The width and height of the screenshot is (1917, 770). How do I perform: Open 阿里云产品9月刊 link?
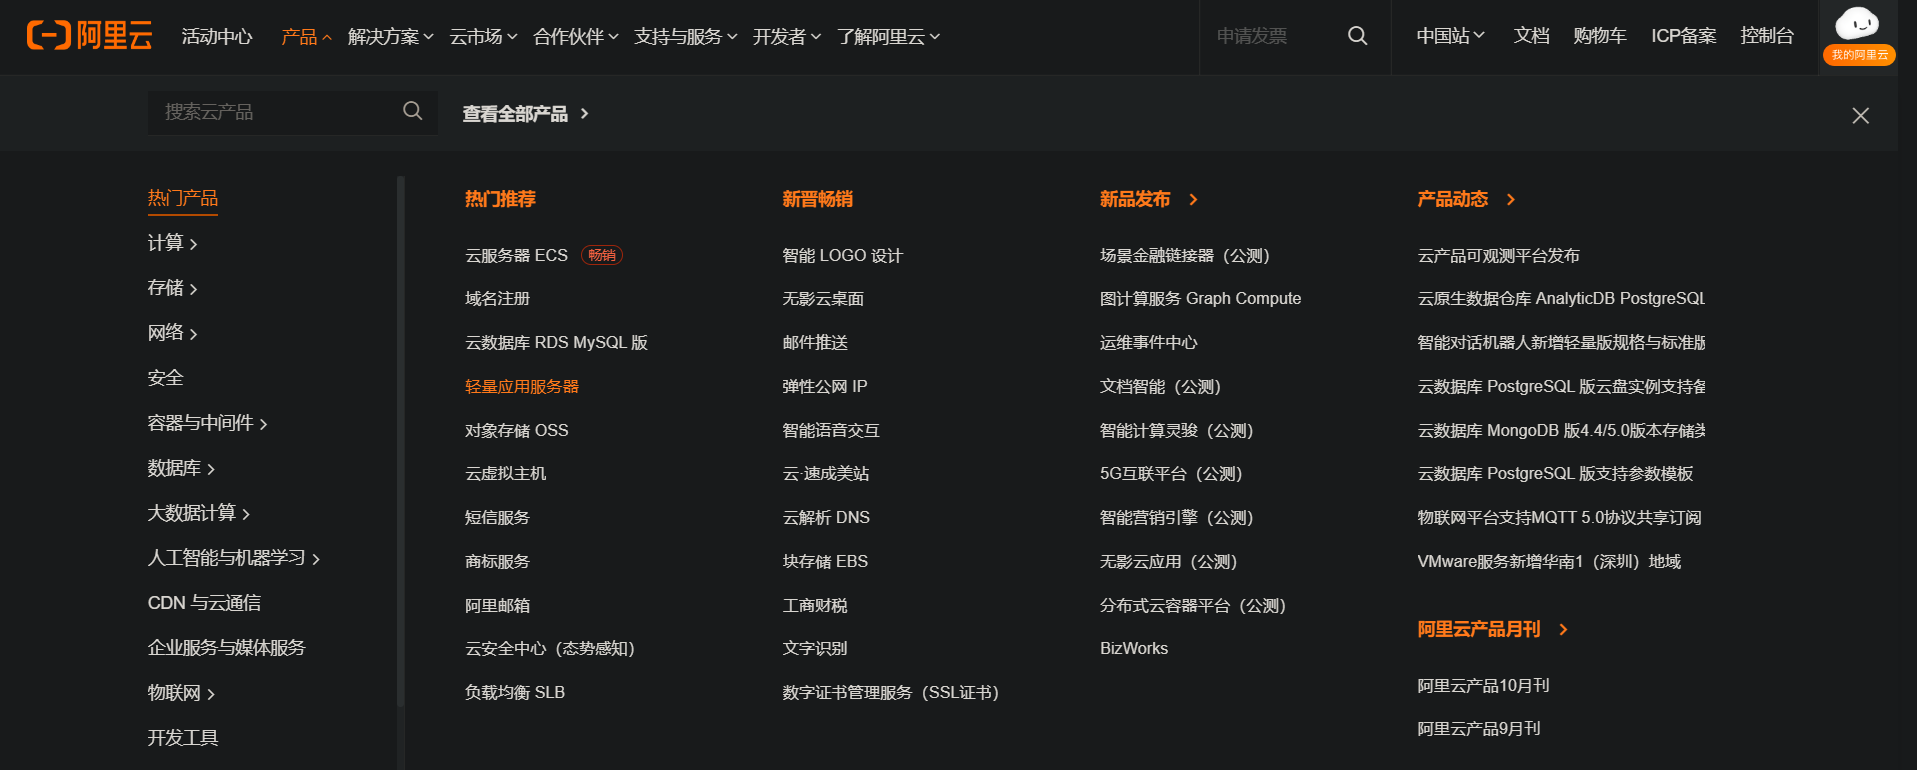point(1478,730)
